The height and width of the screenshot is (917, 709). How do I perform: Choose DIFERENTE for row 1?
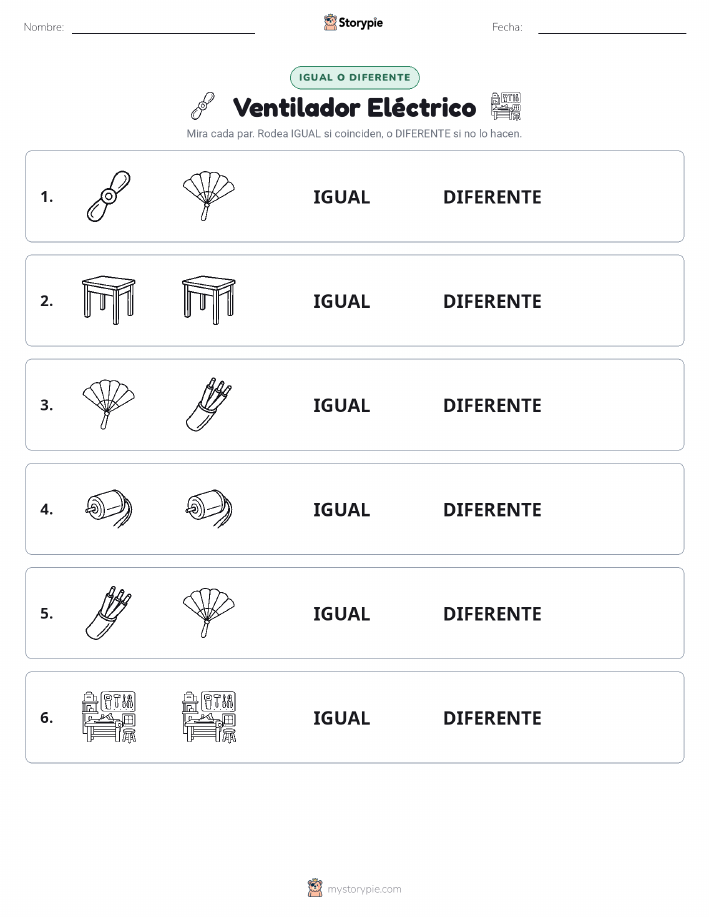click(492, 197)
